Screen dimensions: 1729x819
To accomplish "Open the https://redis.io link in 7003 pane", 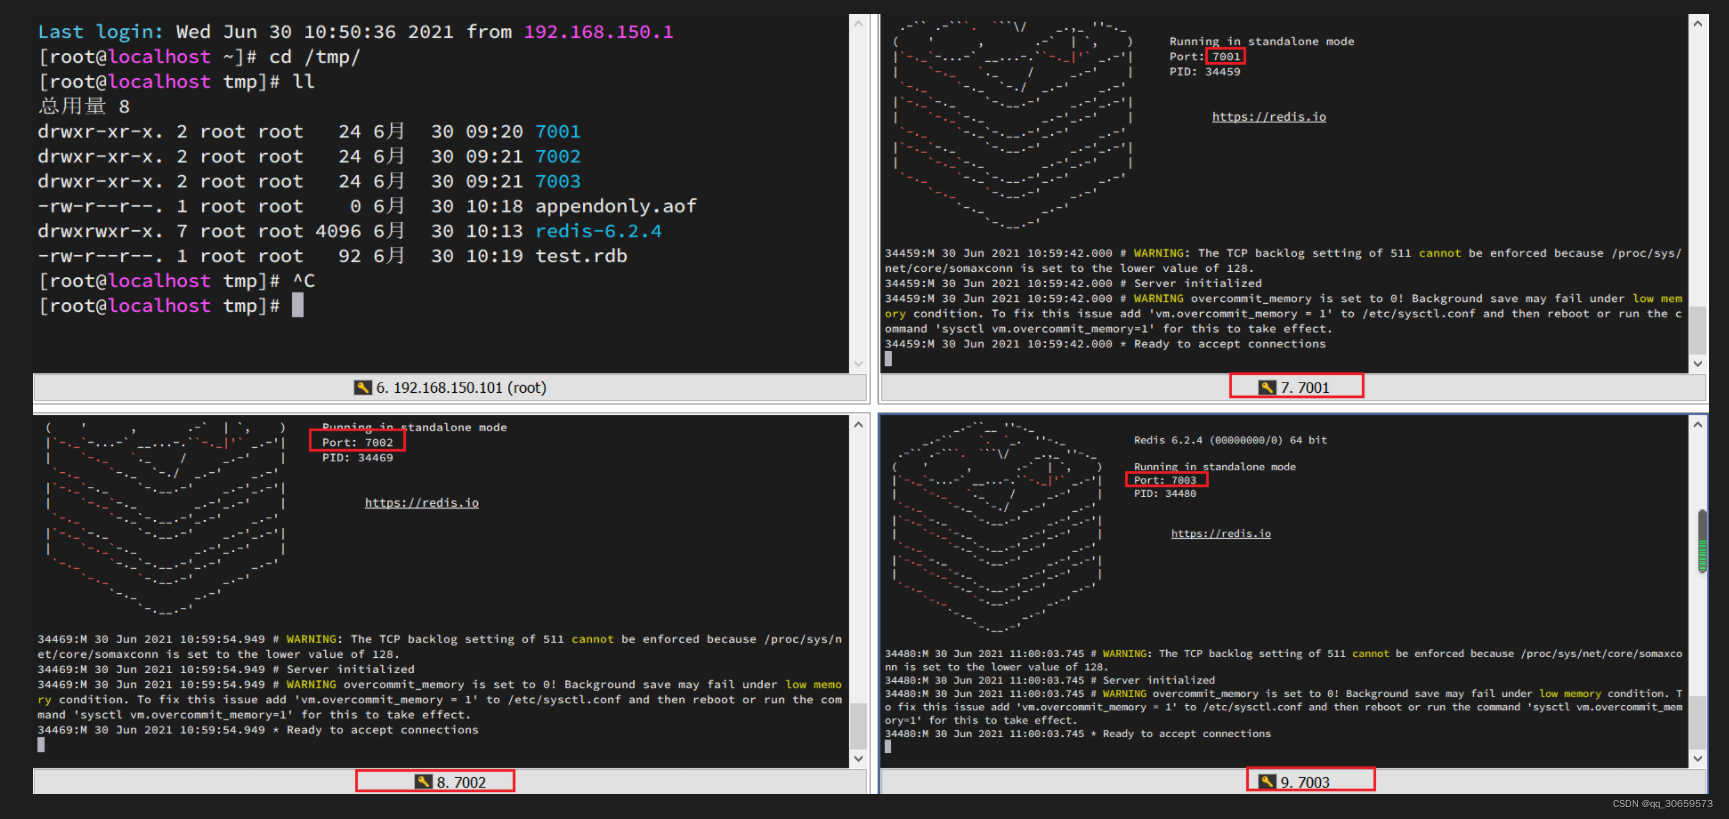I will point(1221,534).
